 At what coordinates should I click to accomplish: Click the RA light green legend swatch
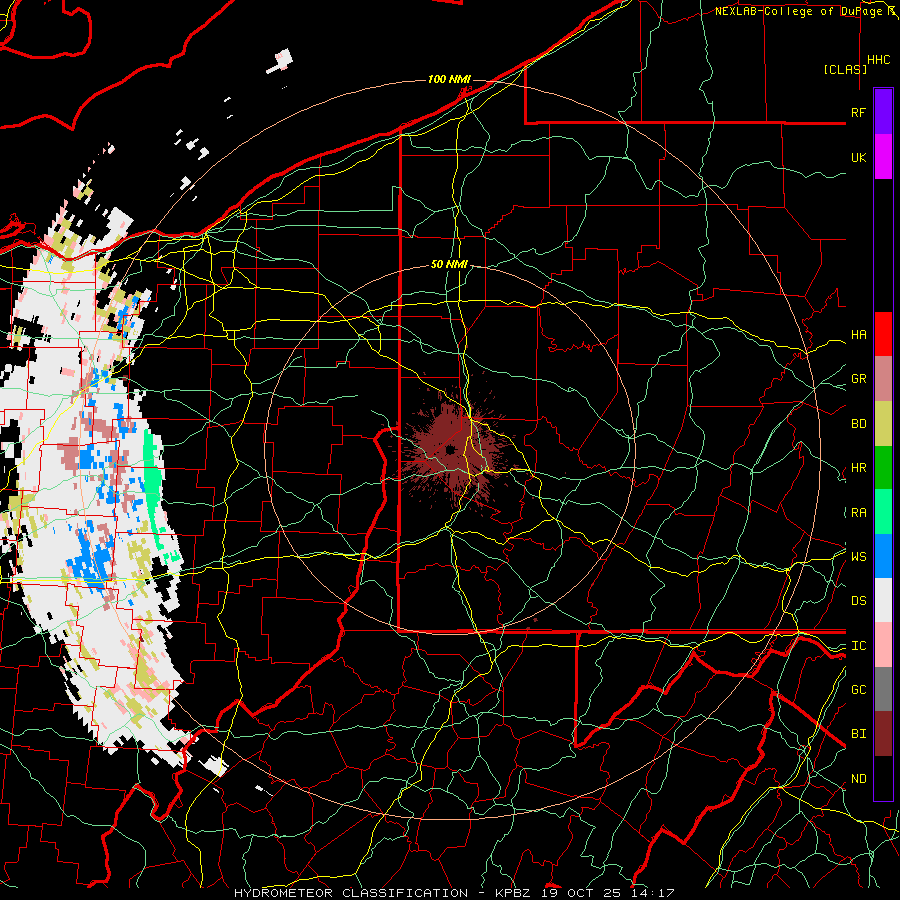(x=883, y=512)
